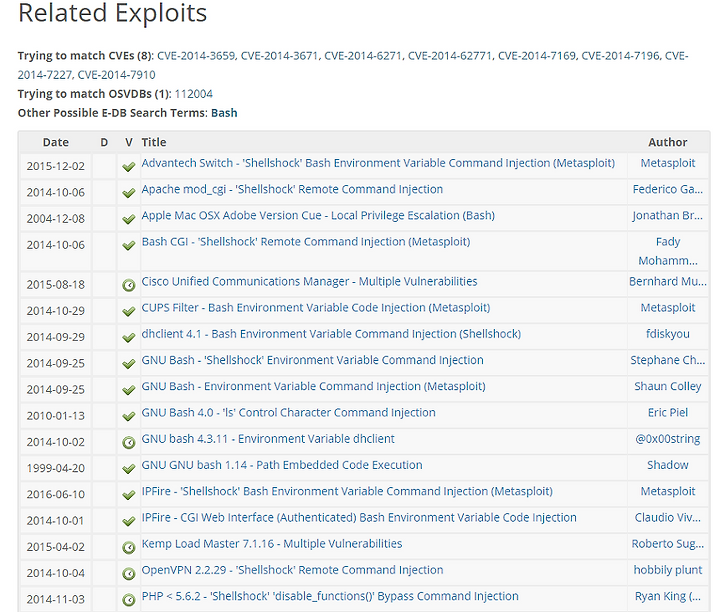
Task: Click verified checkmark for Apple Mac OSX row
Action: pos(129,219)
